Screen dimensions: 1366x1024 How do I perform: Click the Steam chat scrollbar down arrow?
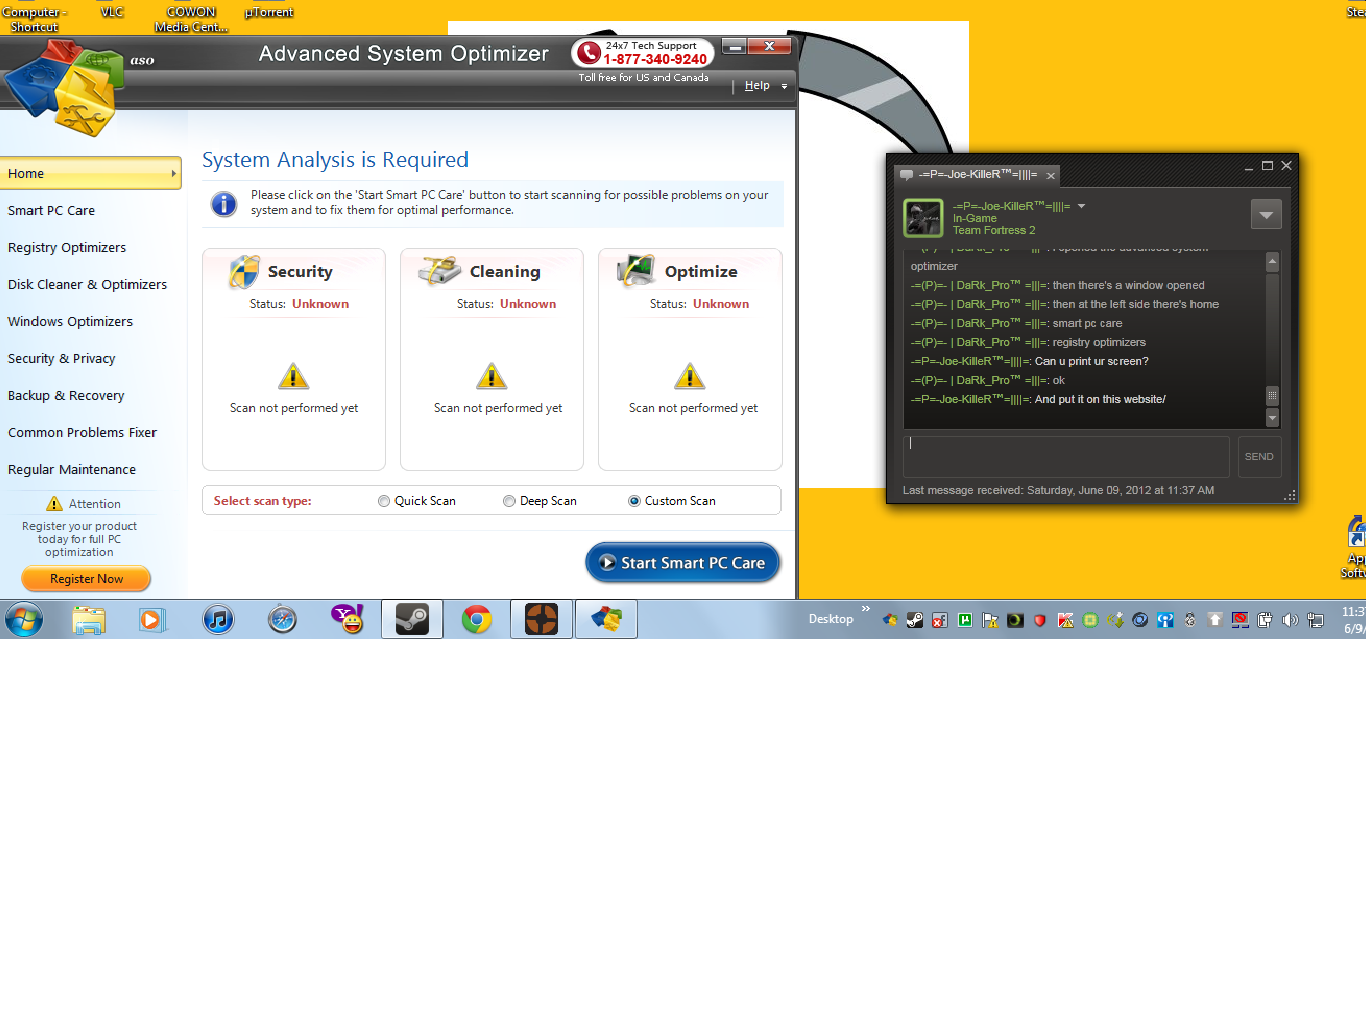1273,418
